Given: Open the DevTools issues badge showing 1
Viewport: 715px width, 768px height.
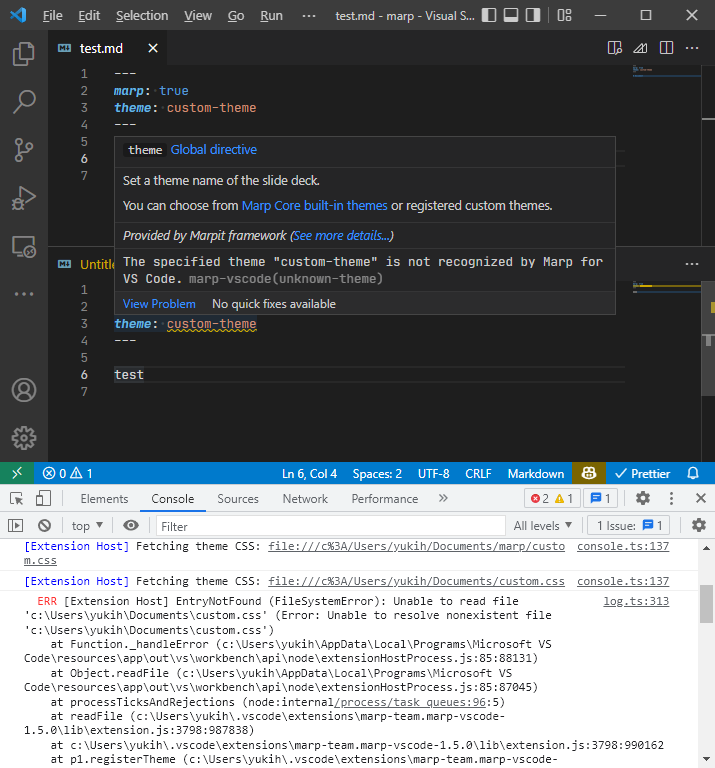Looking at the screenshot, I should [x=600, y=499].
